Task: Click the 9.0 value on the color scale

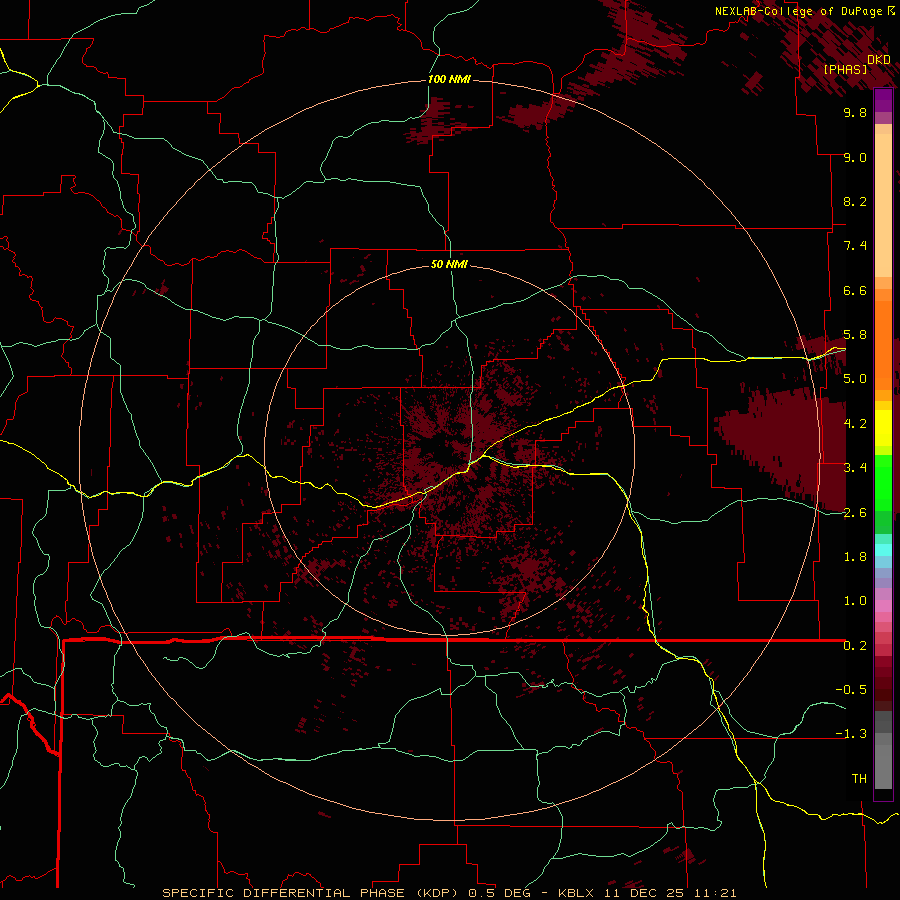Action: point(855,157)
